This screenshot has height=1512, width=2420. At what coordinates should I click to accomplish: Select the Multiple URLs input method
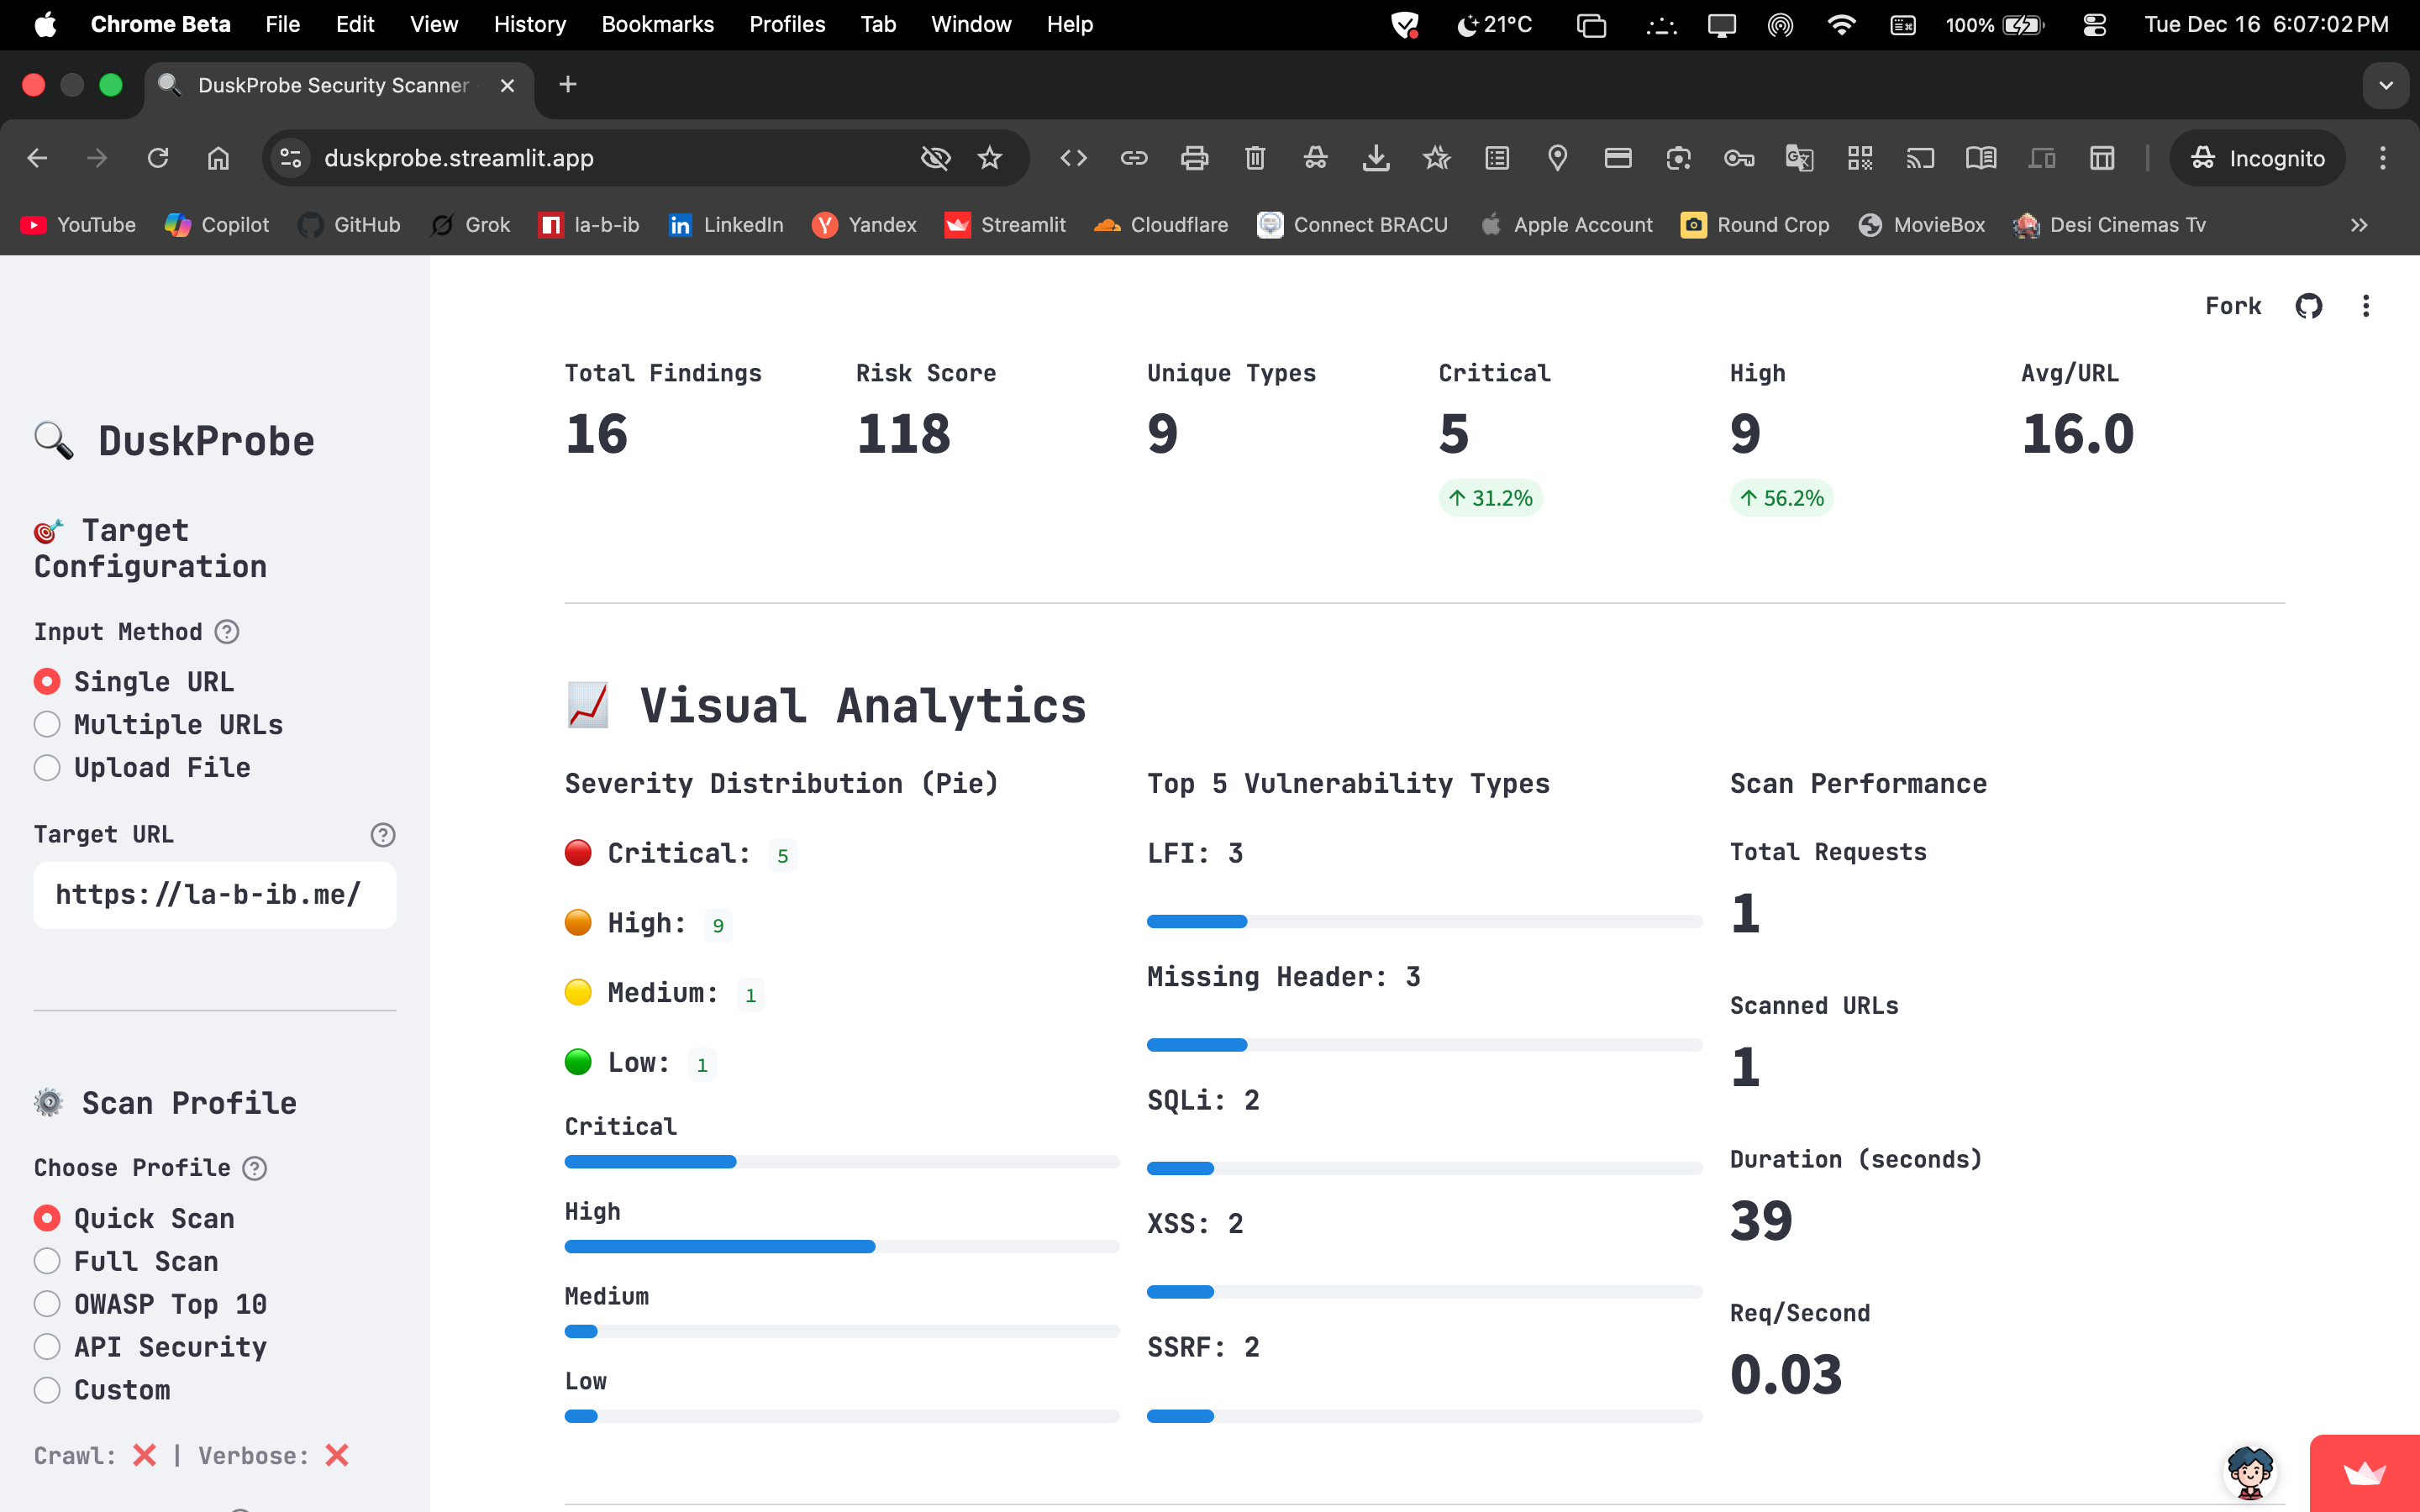(47, 724)
